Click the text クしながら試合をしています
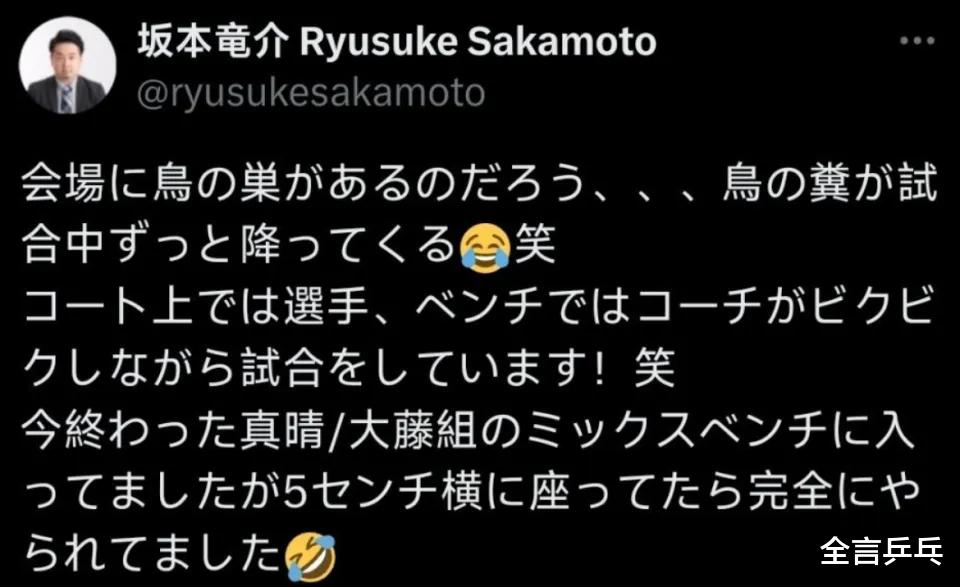This screenshot has width=960, height=587. click(309, 368)
